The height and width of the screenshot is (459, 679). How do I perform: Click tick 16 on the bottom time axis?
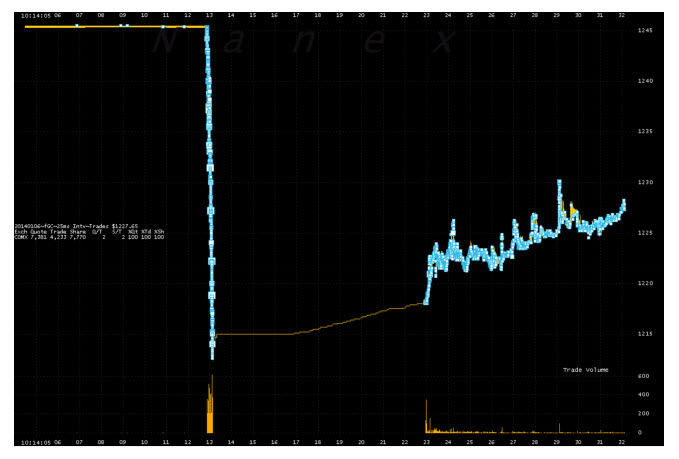[x=275, y=442]
